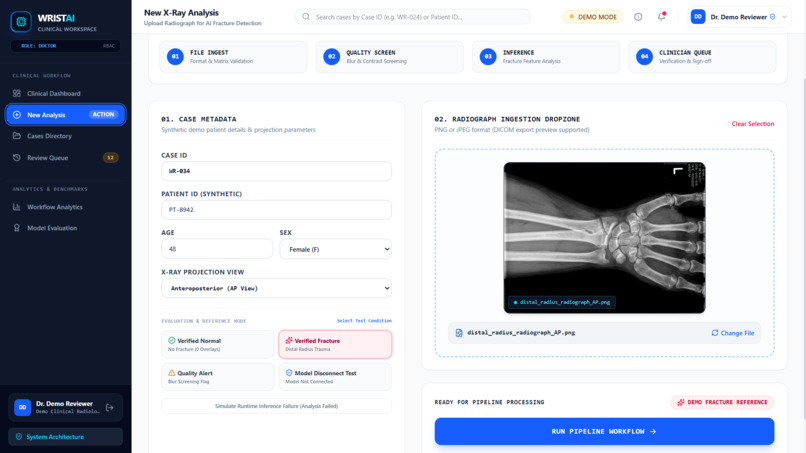The height and width of the screenshot is (453, 806).
Task: Select New Analysis in the sidebar
Action: click(65, 115)
